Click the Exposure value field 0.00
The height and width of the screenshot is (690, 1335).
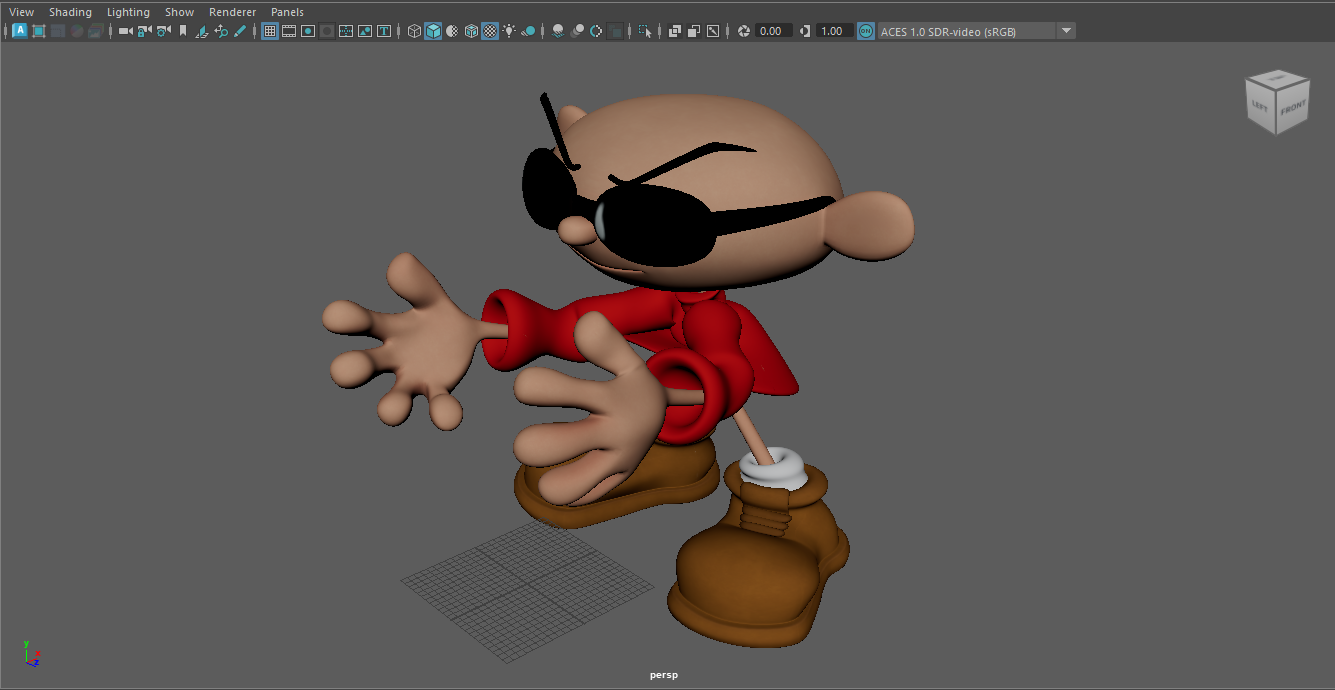773,31
